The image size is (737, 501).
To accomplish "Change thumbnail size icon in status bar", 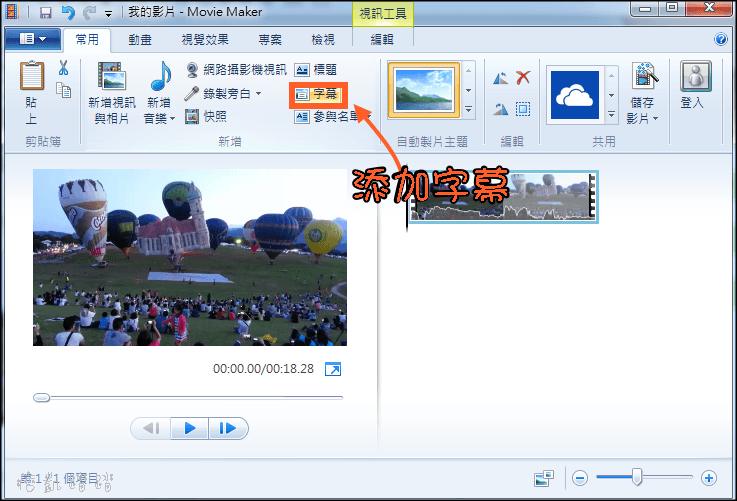I will click(x=544, y=478).
